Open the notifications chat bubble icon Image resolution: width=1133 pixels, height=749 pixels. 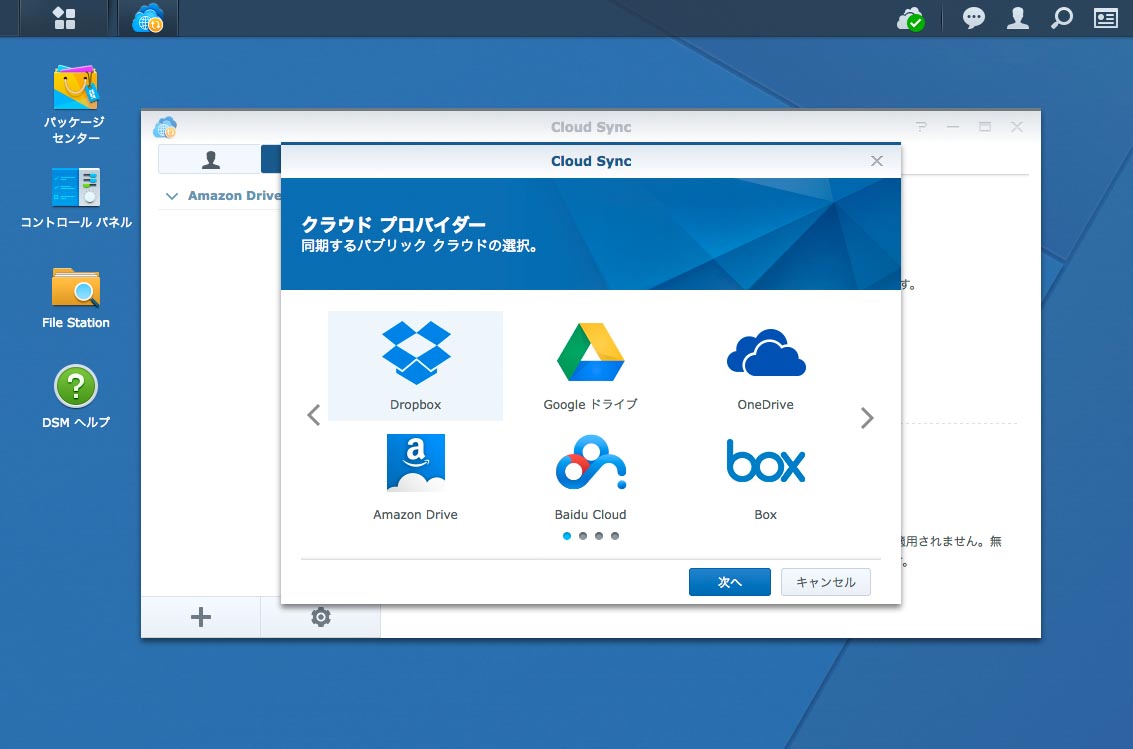click(x=973, y=17)
